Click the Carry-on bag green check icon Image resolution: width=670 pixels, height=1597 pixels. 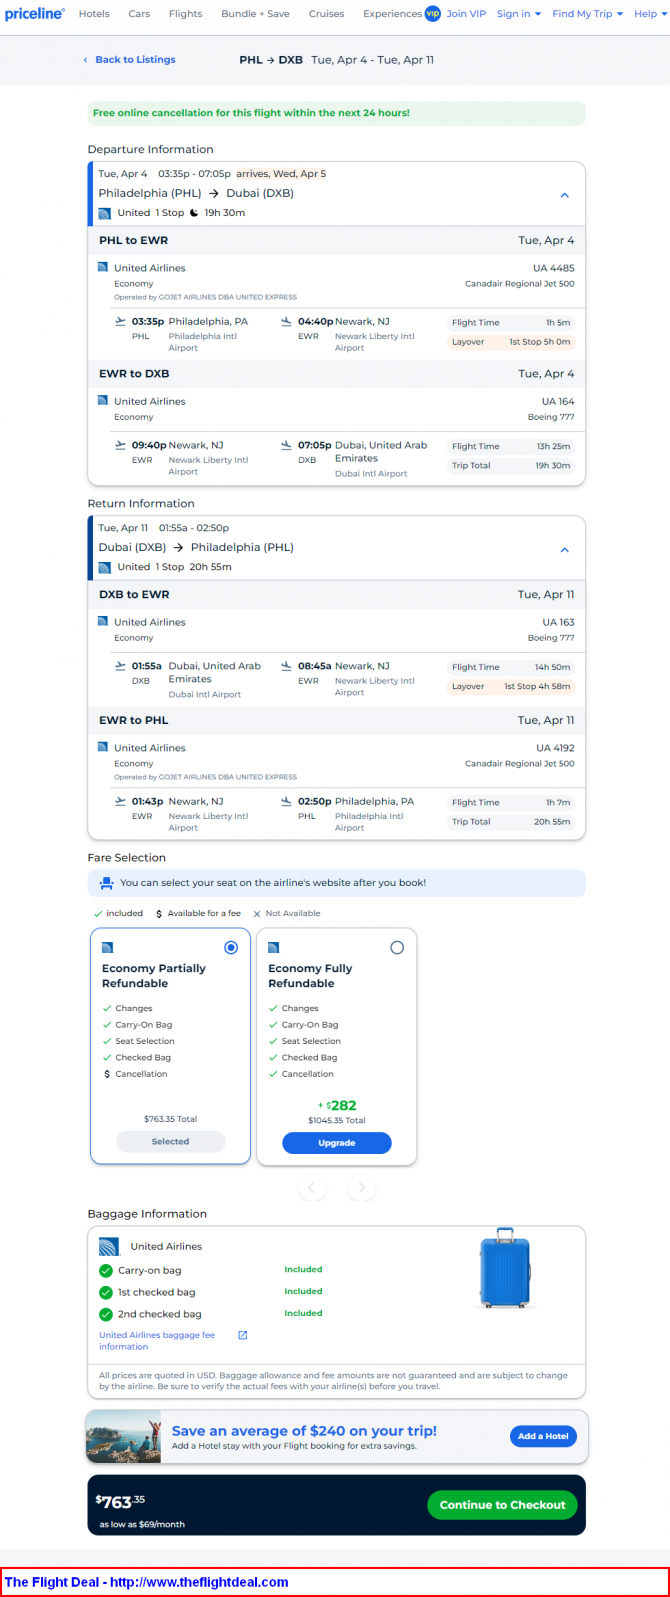[106, 1271]
